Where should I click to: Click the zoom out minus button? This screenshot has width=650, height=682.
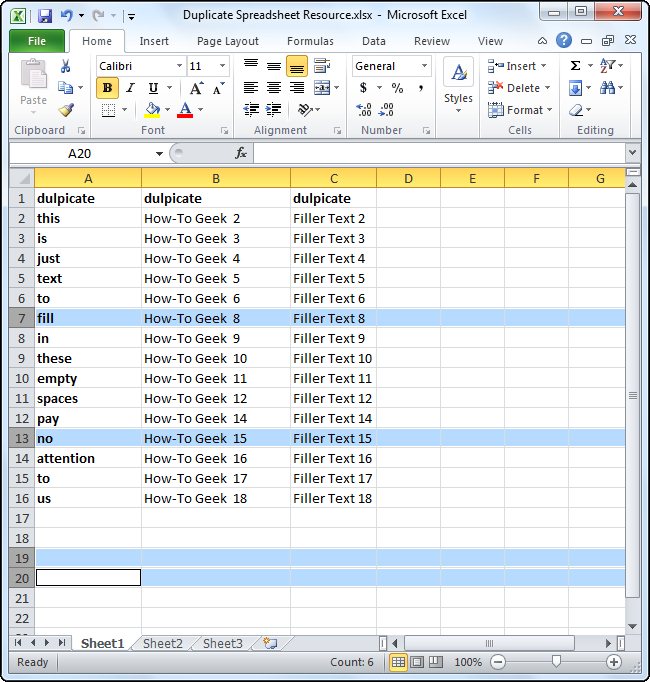[498, 662]
